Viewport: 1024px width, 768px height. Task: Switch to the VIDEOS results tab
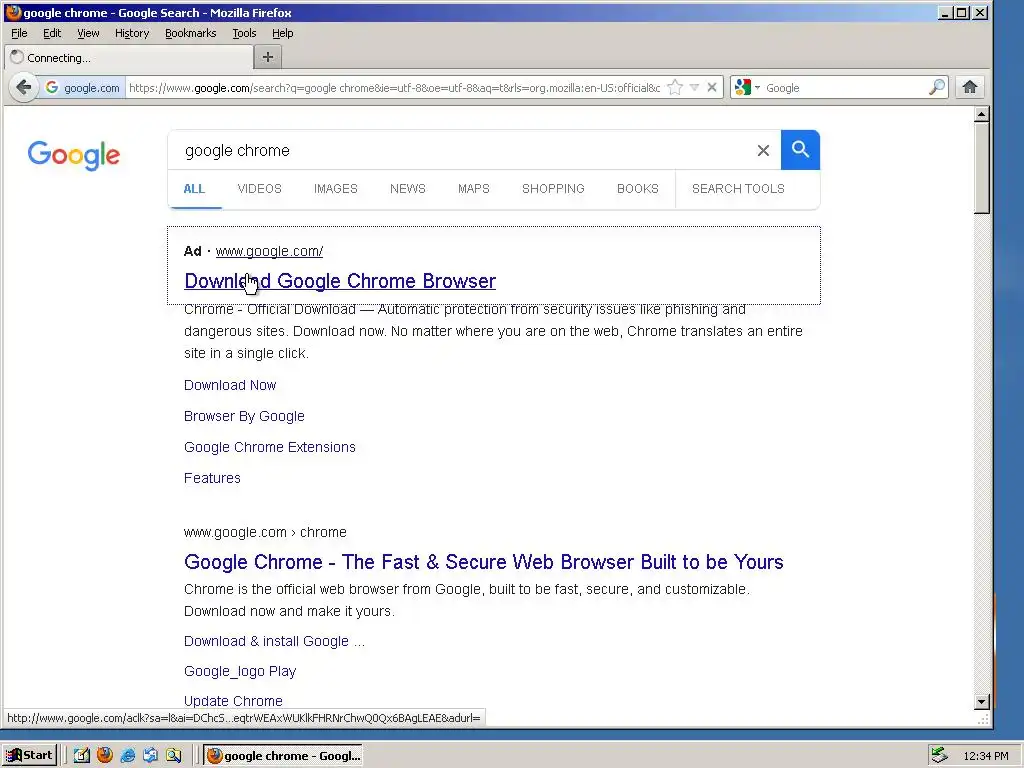(x=259, y=189)
